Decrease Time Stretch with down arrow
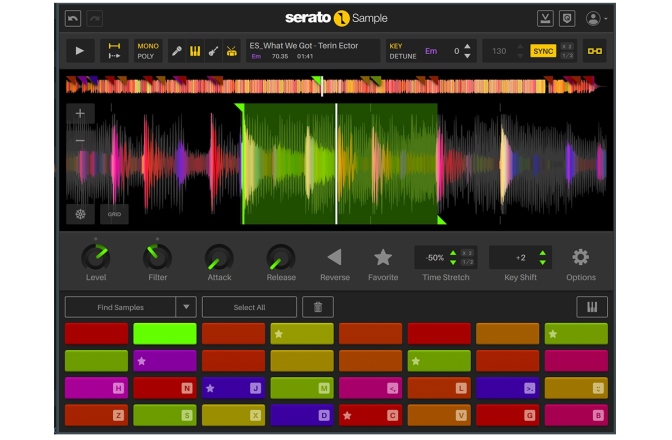Screen dimensions: 672x440 pos(453,262)
